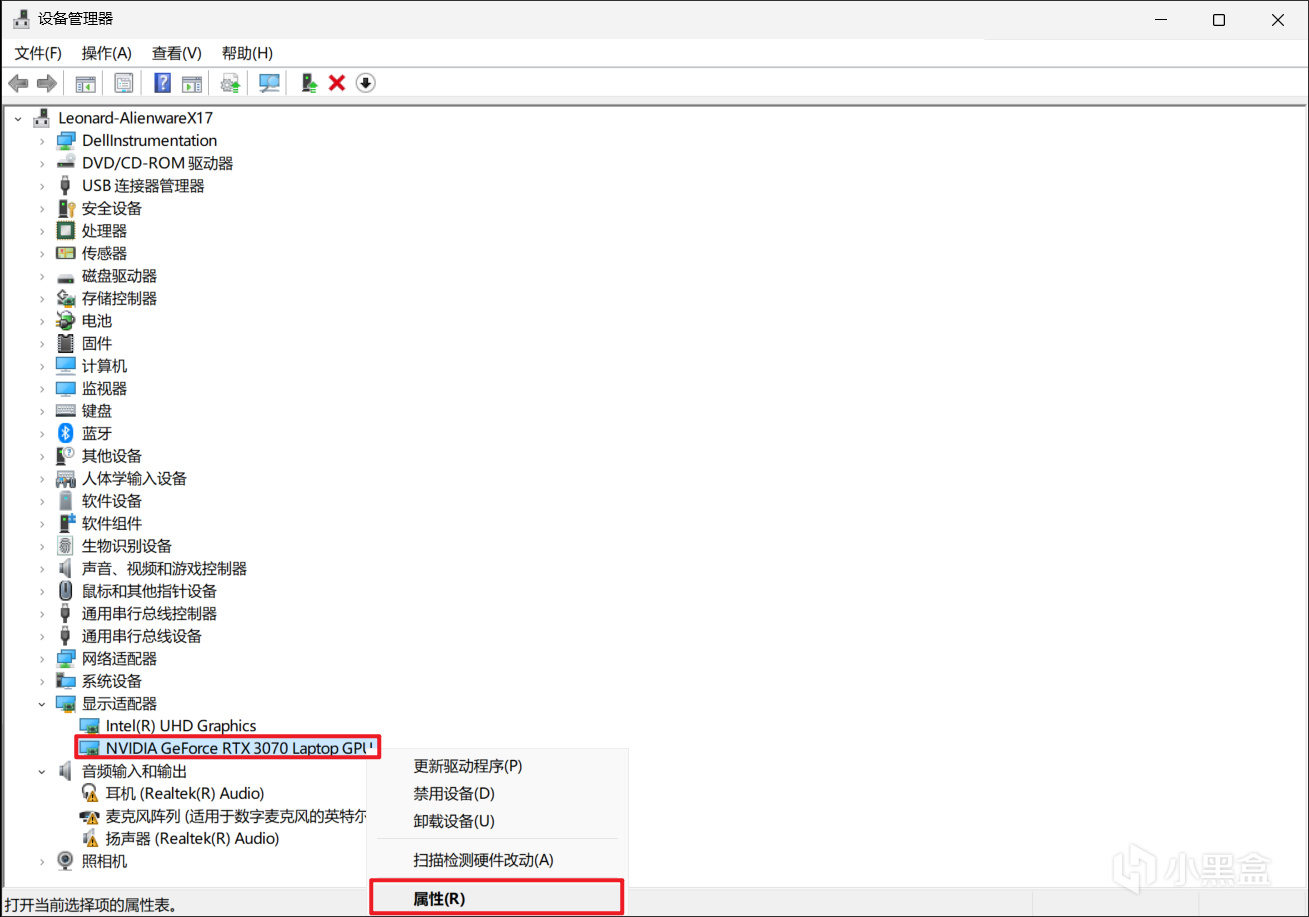Click the 键盘 keyboard icon
This screenshot has height=917, width=1309.
(66, 411)
